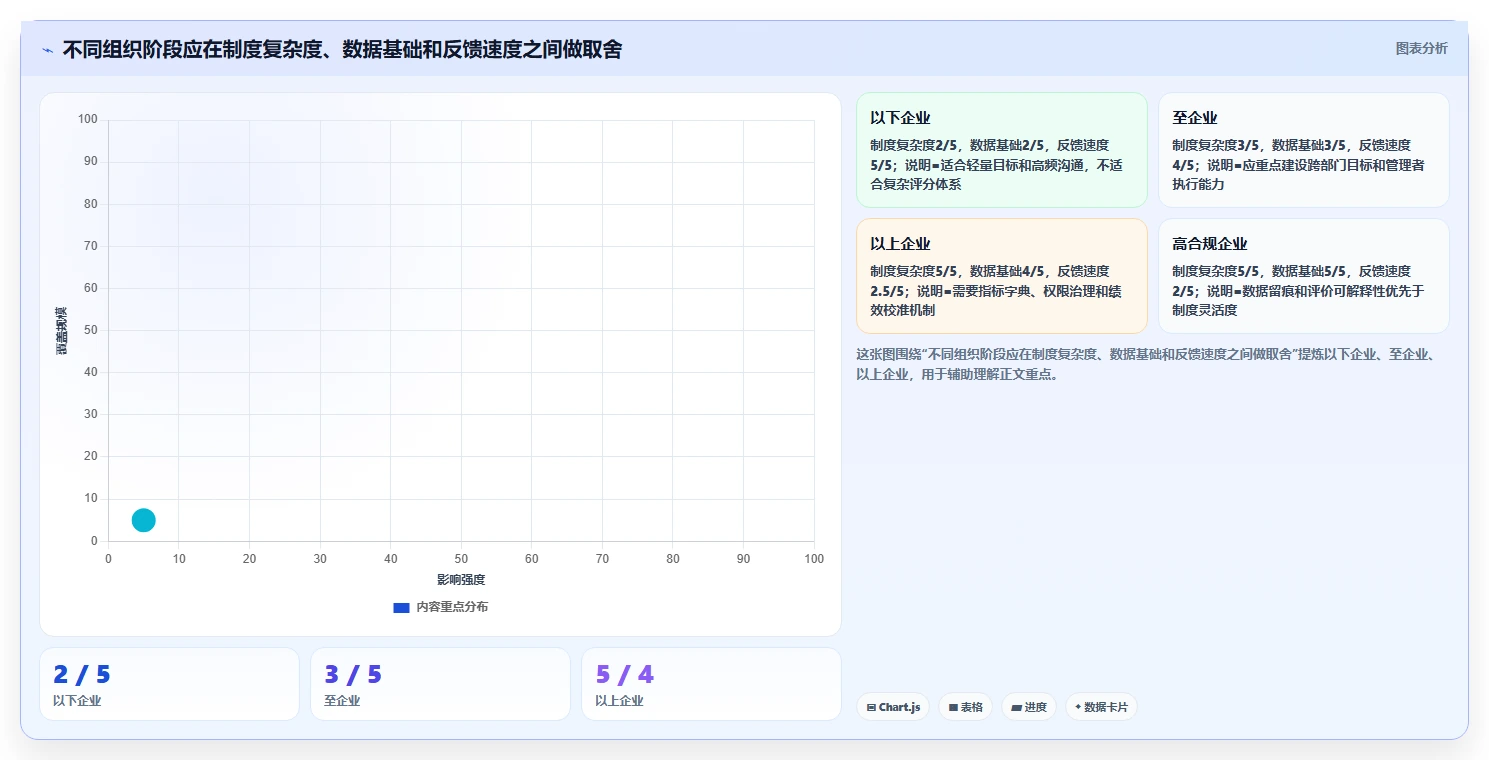Click the 3 / 5 至企业 stat card
1489x760 pixels.
coord(440,684)
